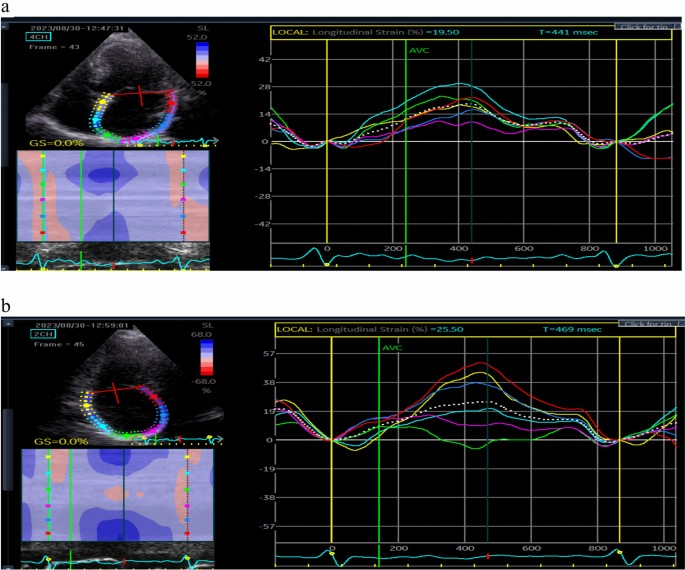Click the magenta segment marker on 4CH tracing
Screen dimensions: 685x570
(x=135, y=138)
